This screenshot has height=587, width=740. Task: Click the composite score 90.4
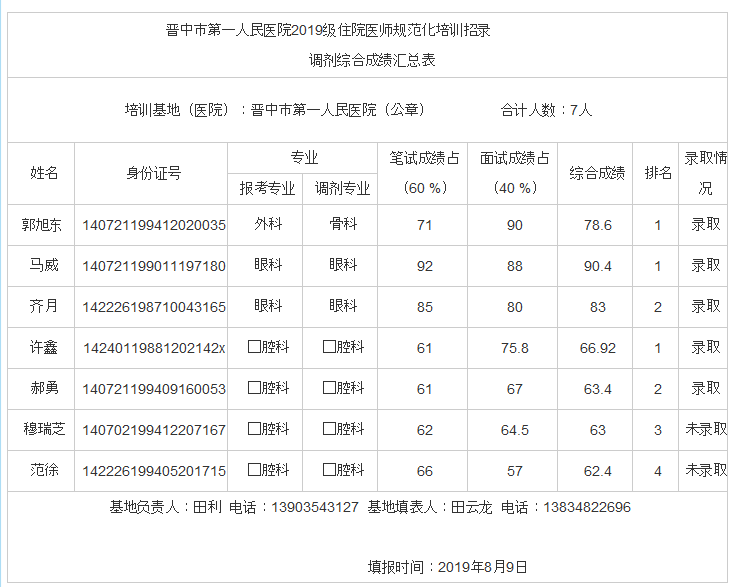(x=598, y=266)
